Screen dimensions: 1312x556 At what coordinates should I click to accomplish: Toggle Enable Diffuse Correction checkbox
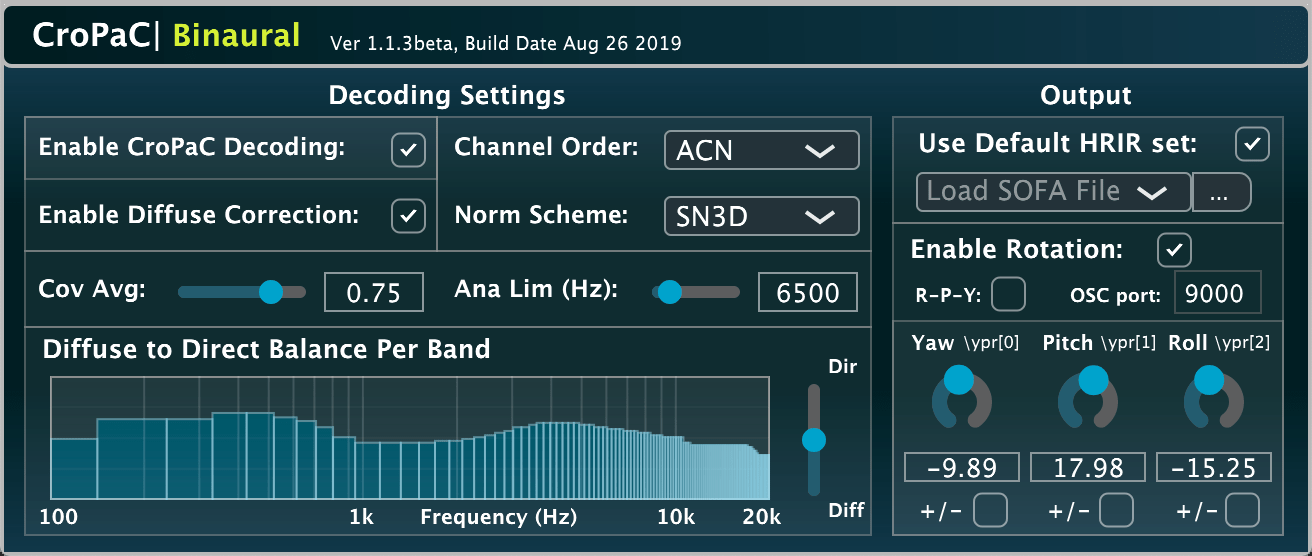click(x=408, y=215)
